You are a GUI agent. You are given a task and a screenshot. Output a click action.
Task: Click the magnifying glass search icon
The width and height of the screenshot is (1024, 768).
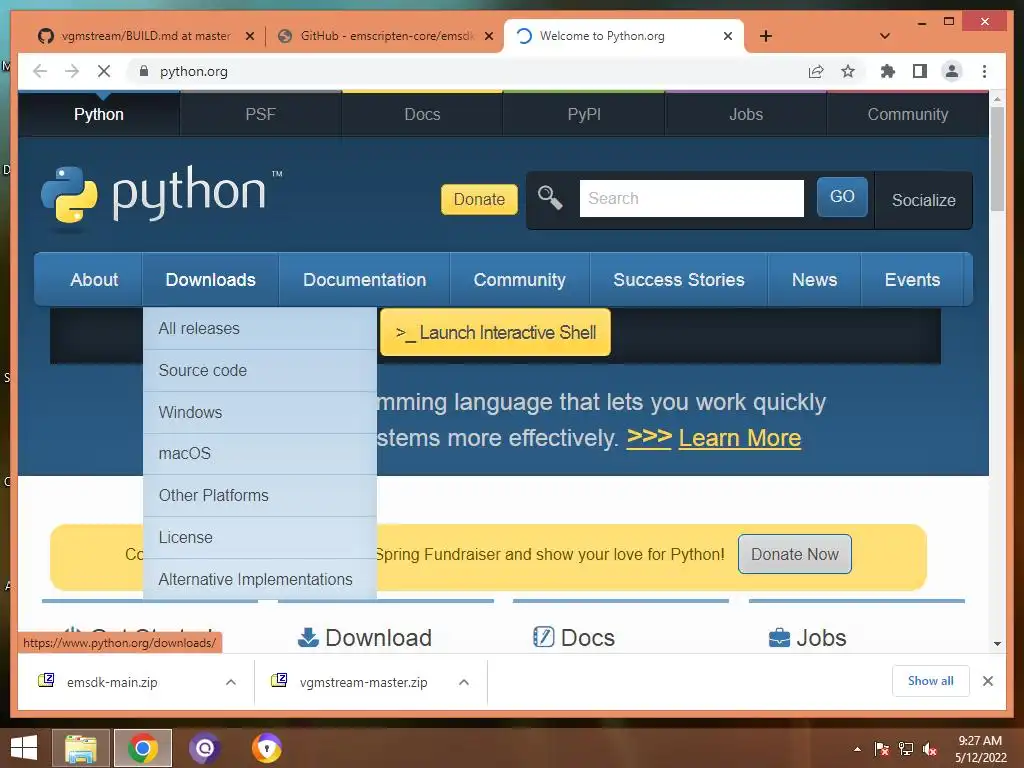point(550,197)
